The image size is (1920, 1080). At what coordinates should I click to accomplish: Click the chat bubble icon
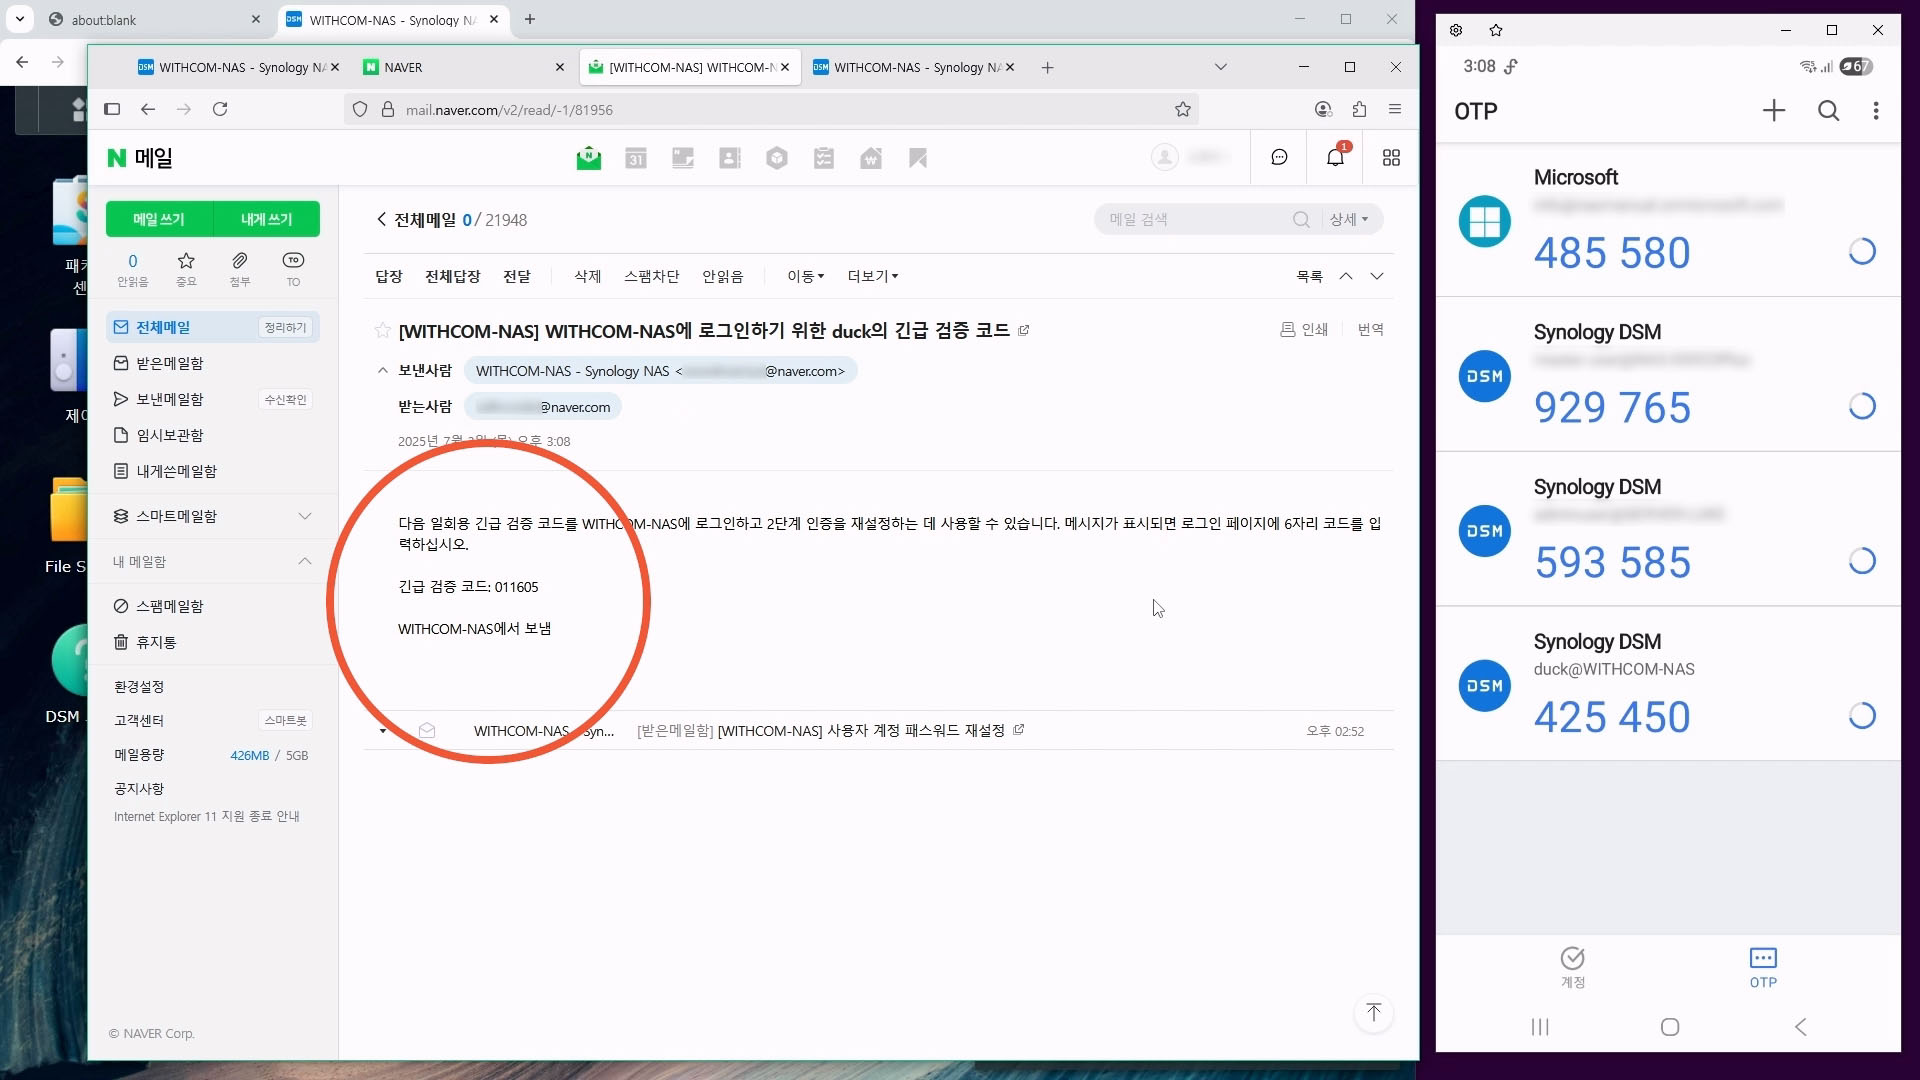(1279, 157)
